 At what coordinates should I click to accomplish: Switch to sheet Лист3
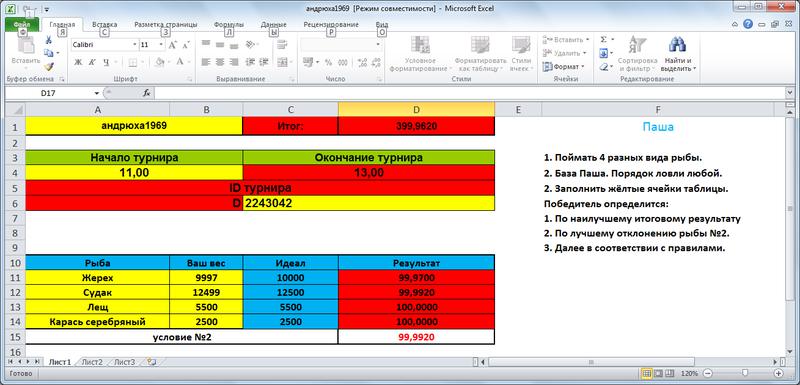click(x=124, y=362)
